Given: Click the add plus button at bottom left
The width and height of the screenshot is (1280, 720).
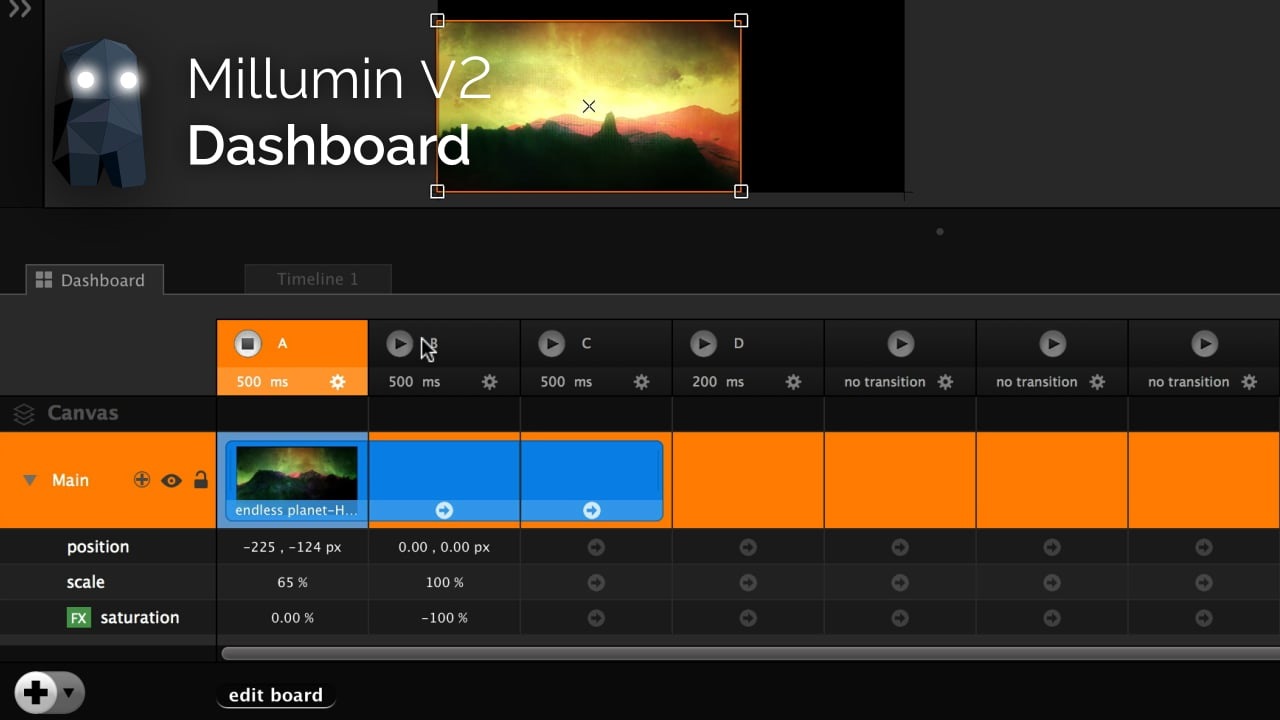Looking at the screenshot, I should (x=36, y=692).
